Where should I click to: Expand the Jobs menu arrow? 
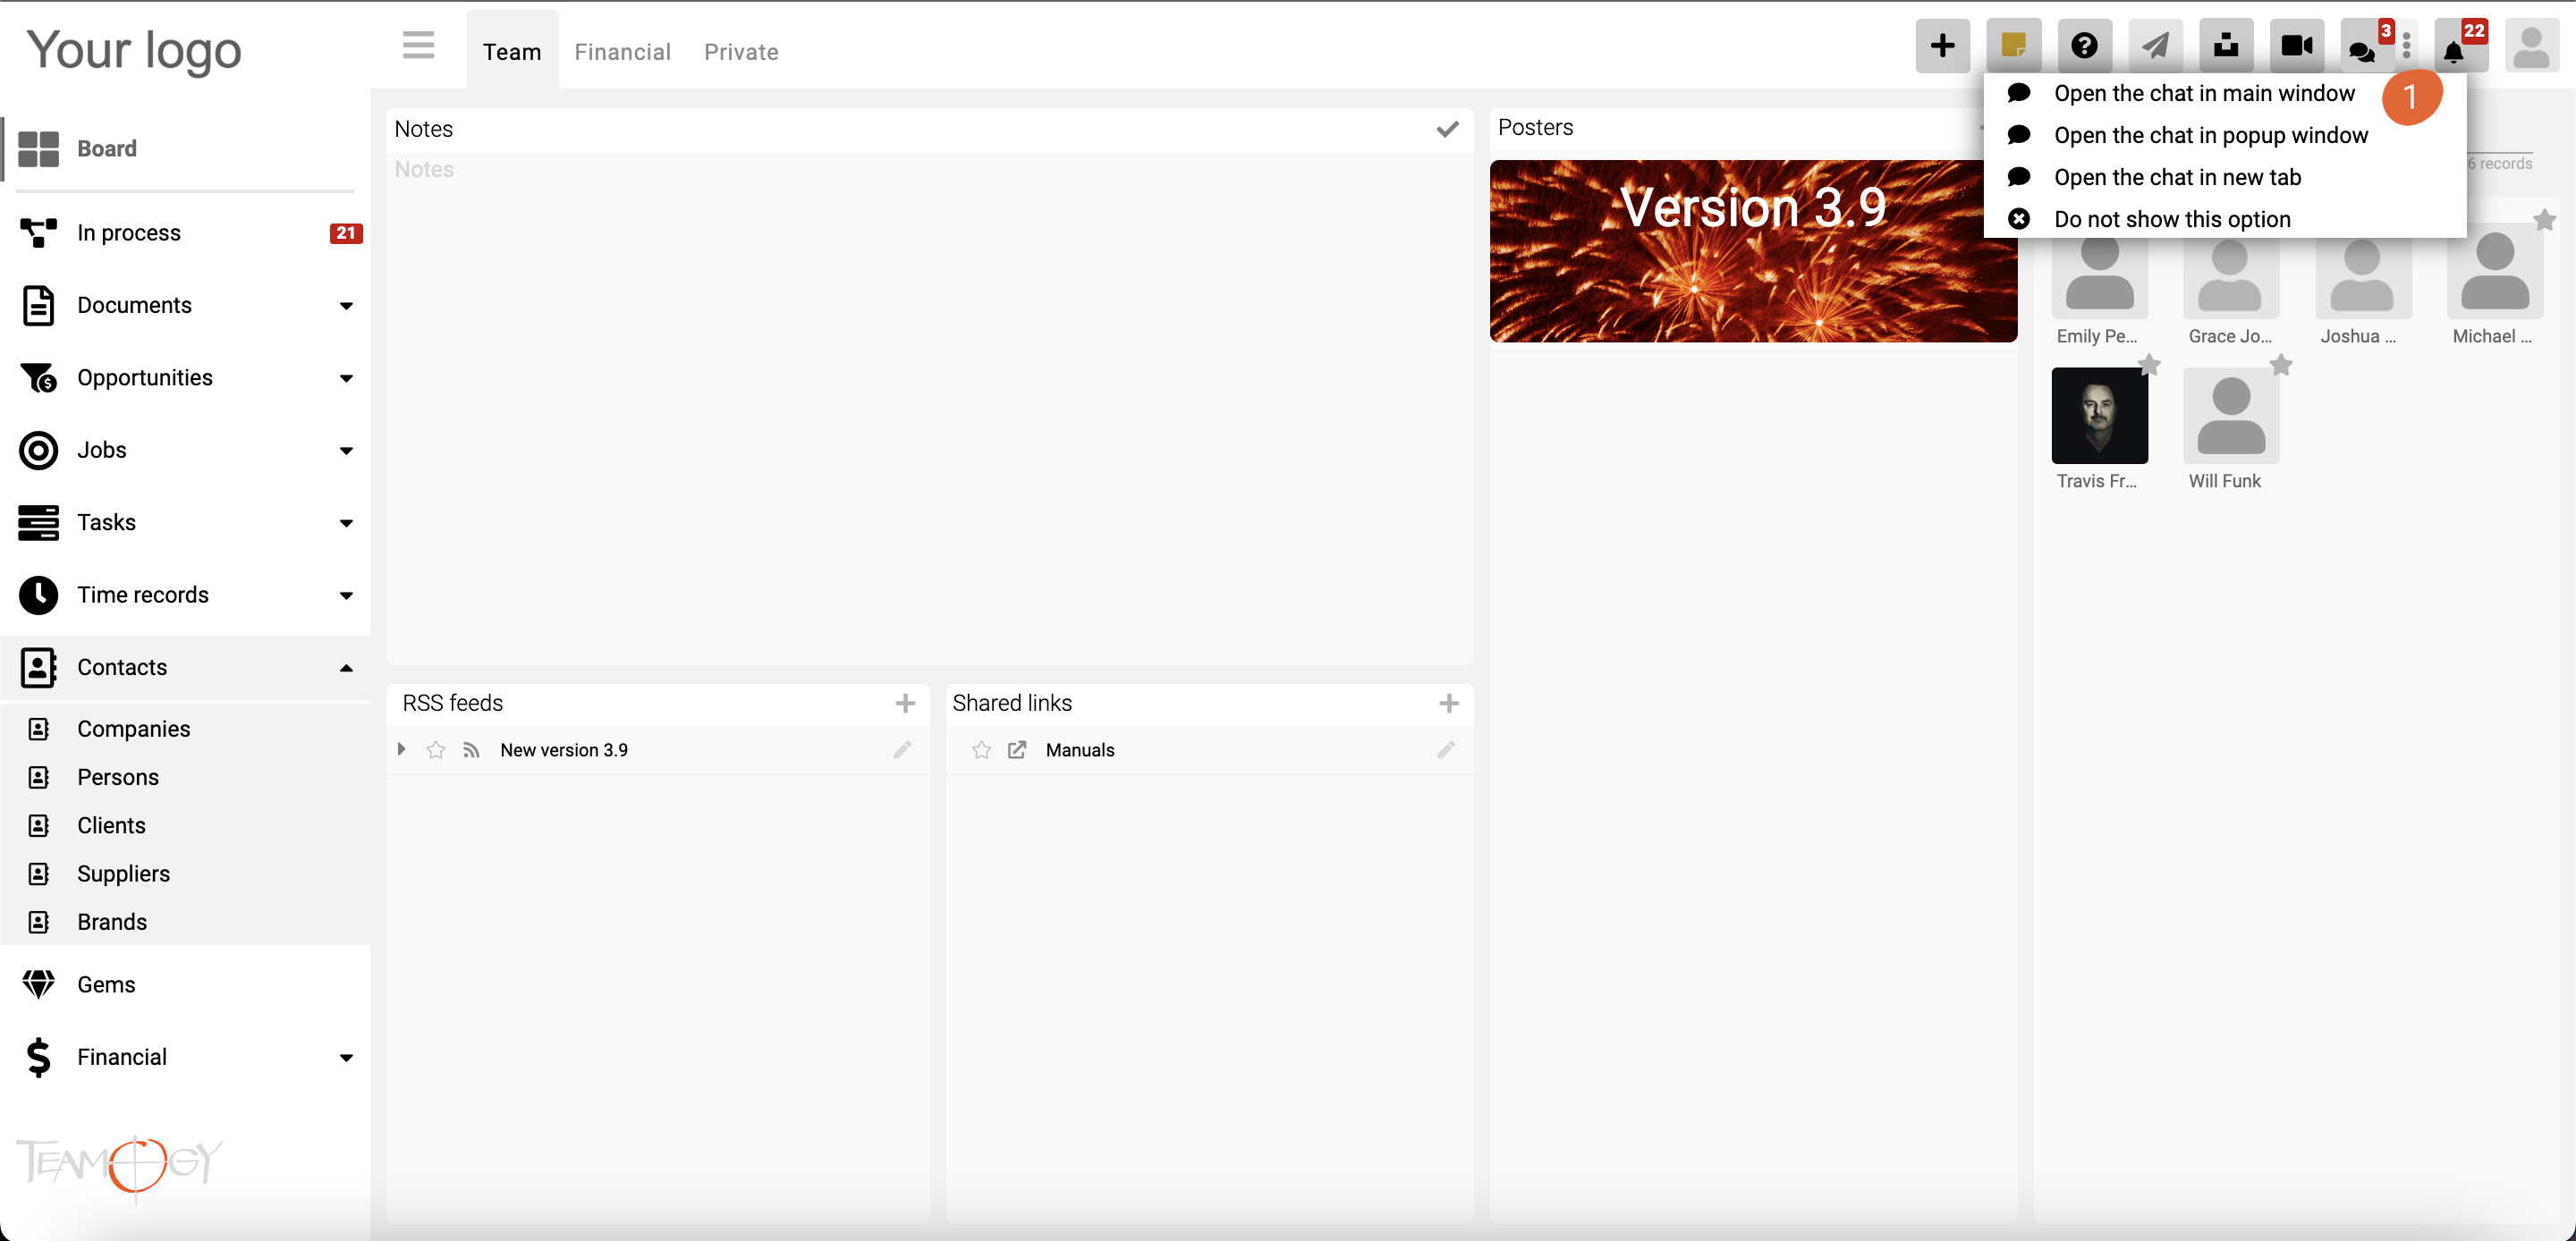[346, 451]
